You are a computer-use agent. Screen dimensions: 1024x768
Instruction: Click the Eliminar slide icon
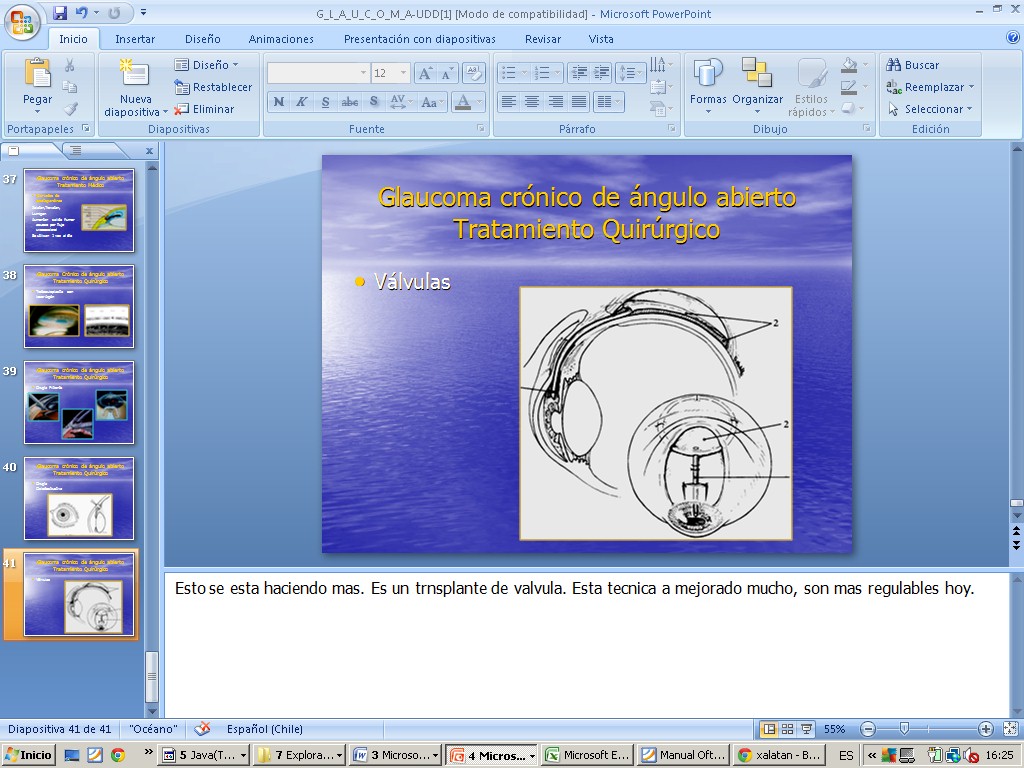coord(182,109)
